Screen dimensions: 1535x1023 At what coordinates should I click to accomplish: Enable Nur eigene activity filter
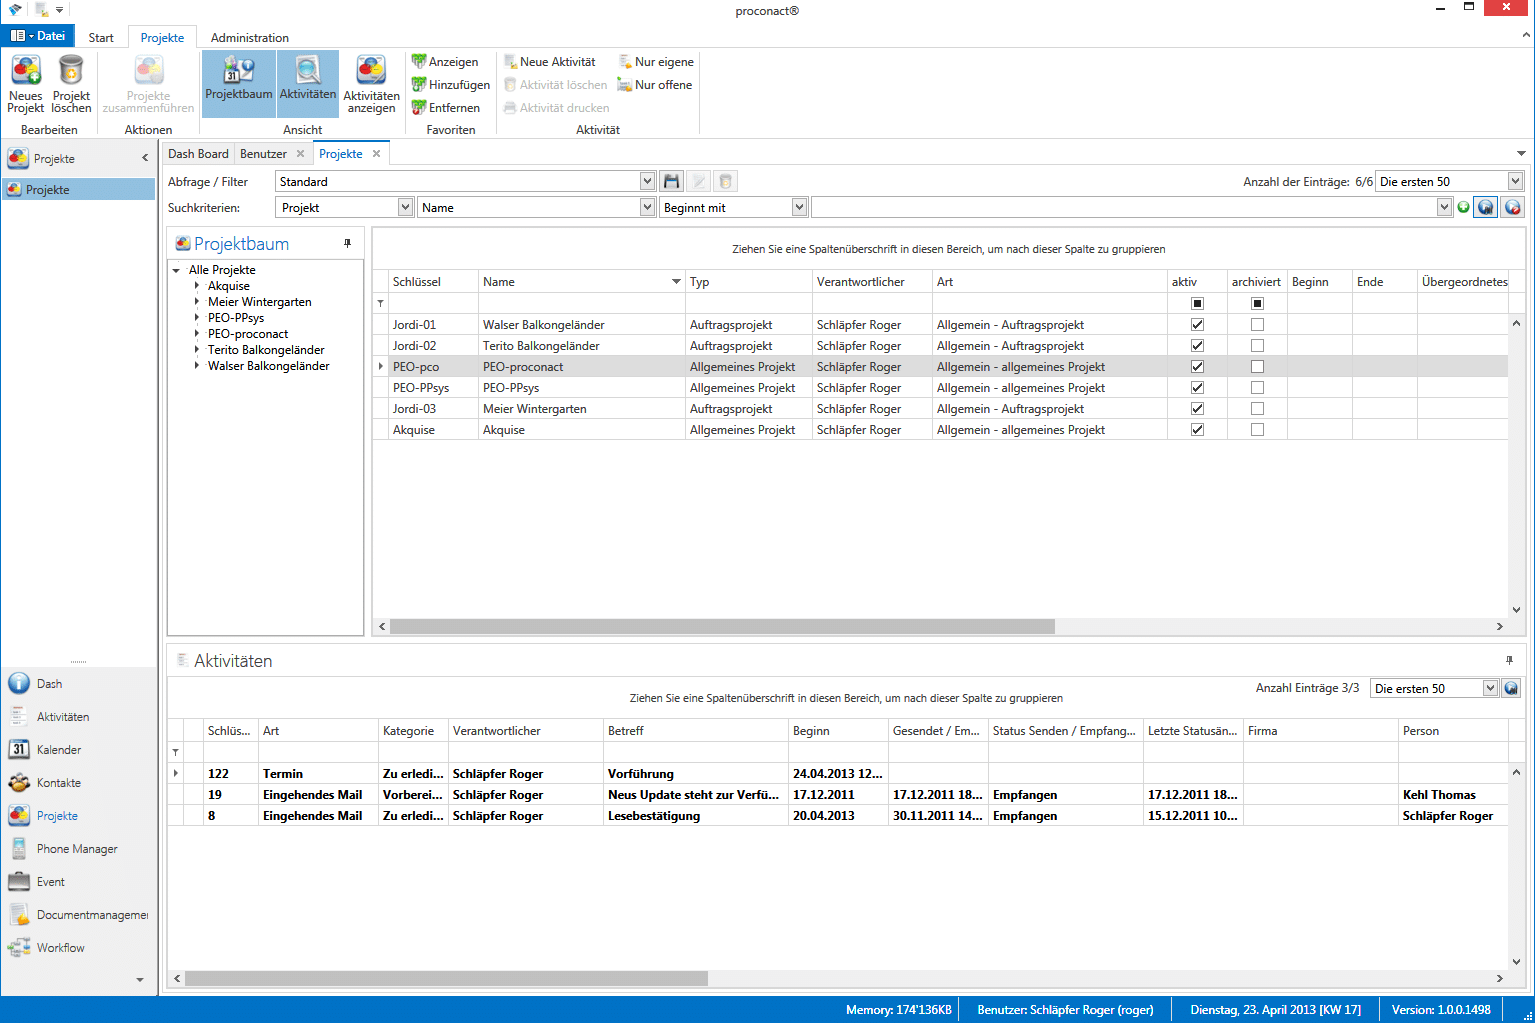pos(656,62)
